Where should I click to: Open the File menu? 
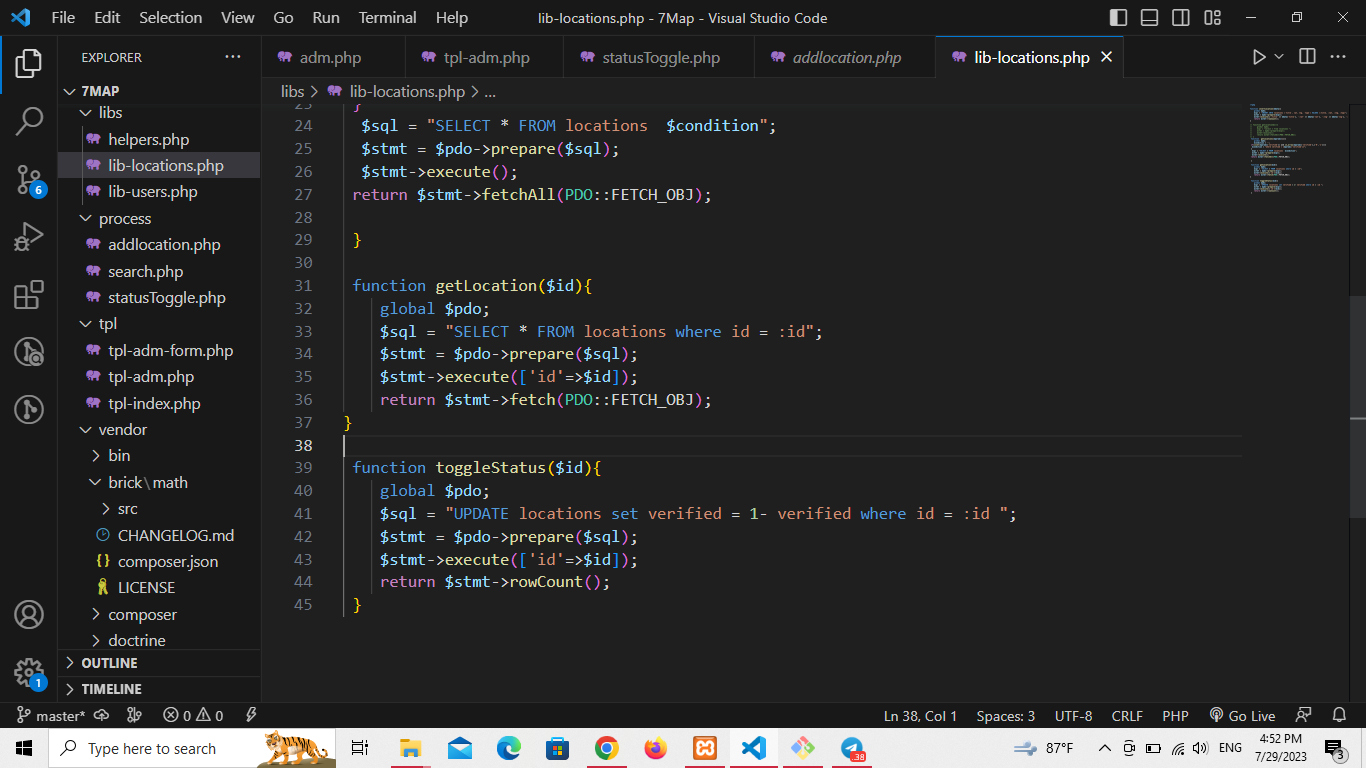point(62,18)
